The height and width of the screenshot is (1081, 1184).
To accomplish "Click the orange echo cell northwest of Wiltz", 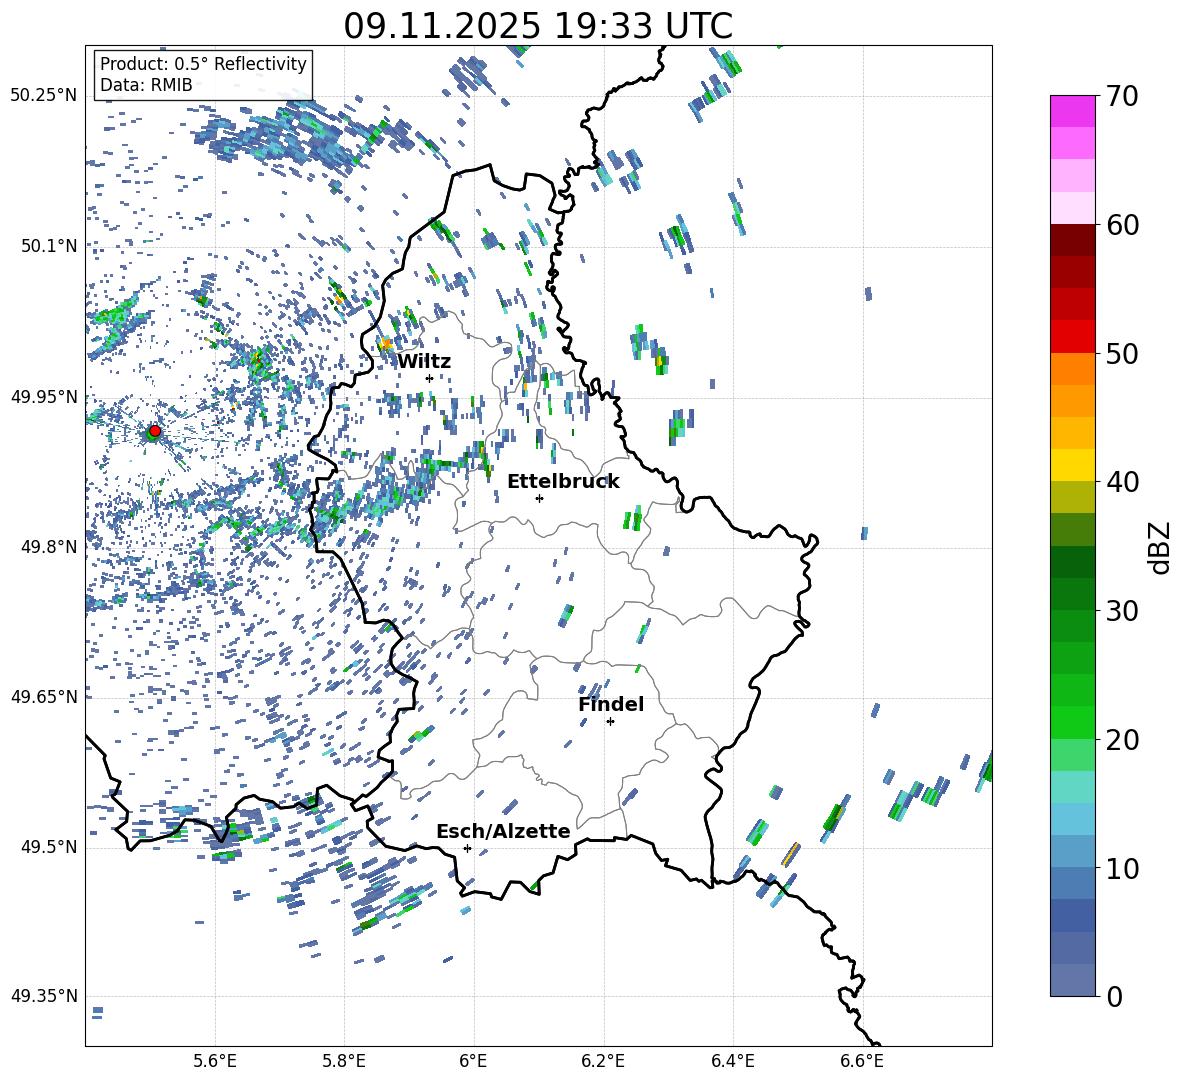I will click(x=386, y=344).
